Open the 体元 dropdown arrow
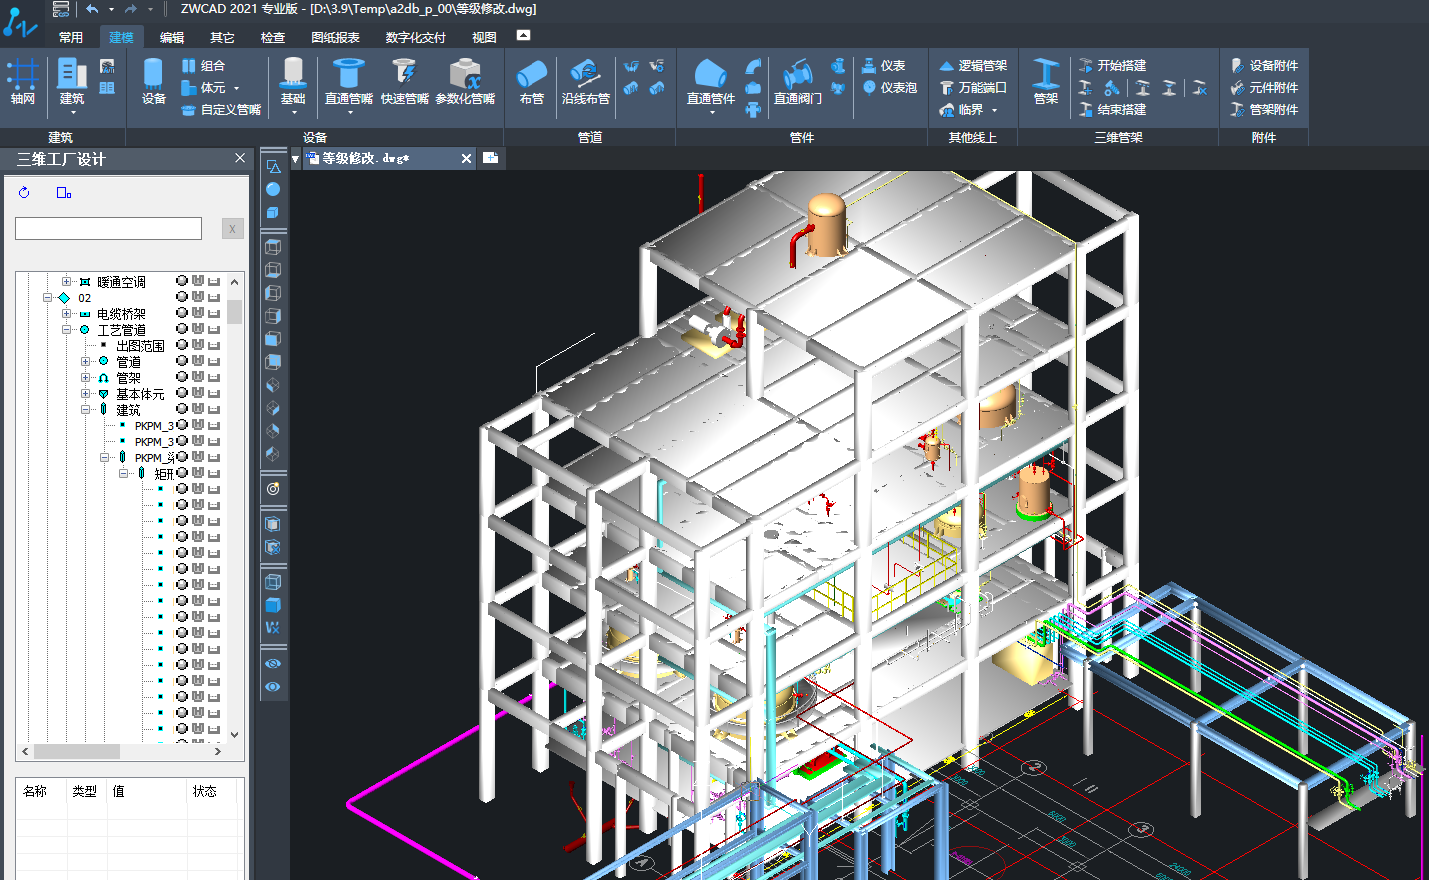Viewport: 1429px width, 880px height. pos(237,89)
